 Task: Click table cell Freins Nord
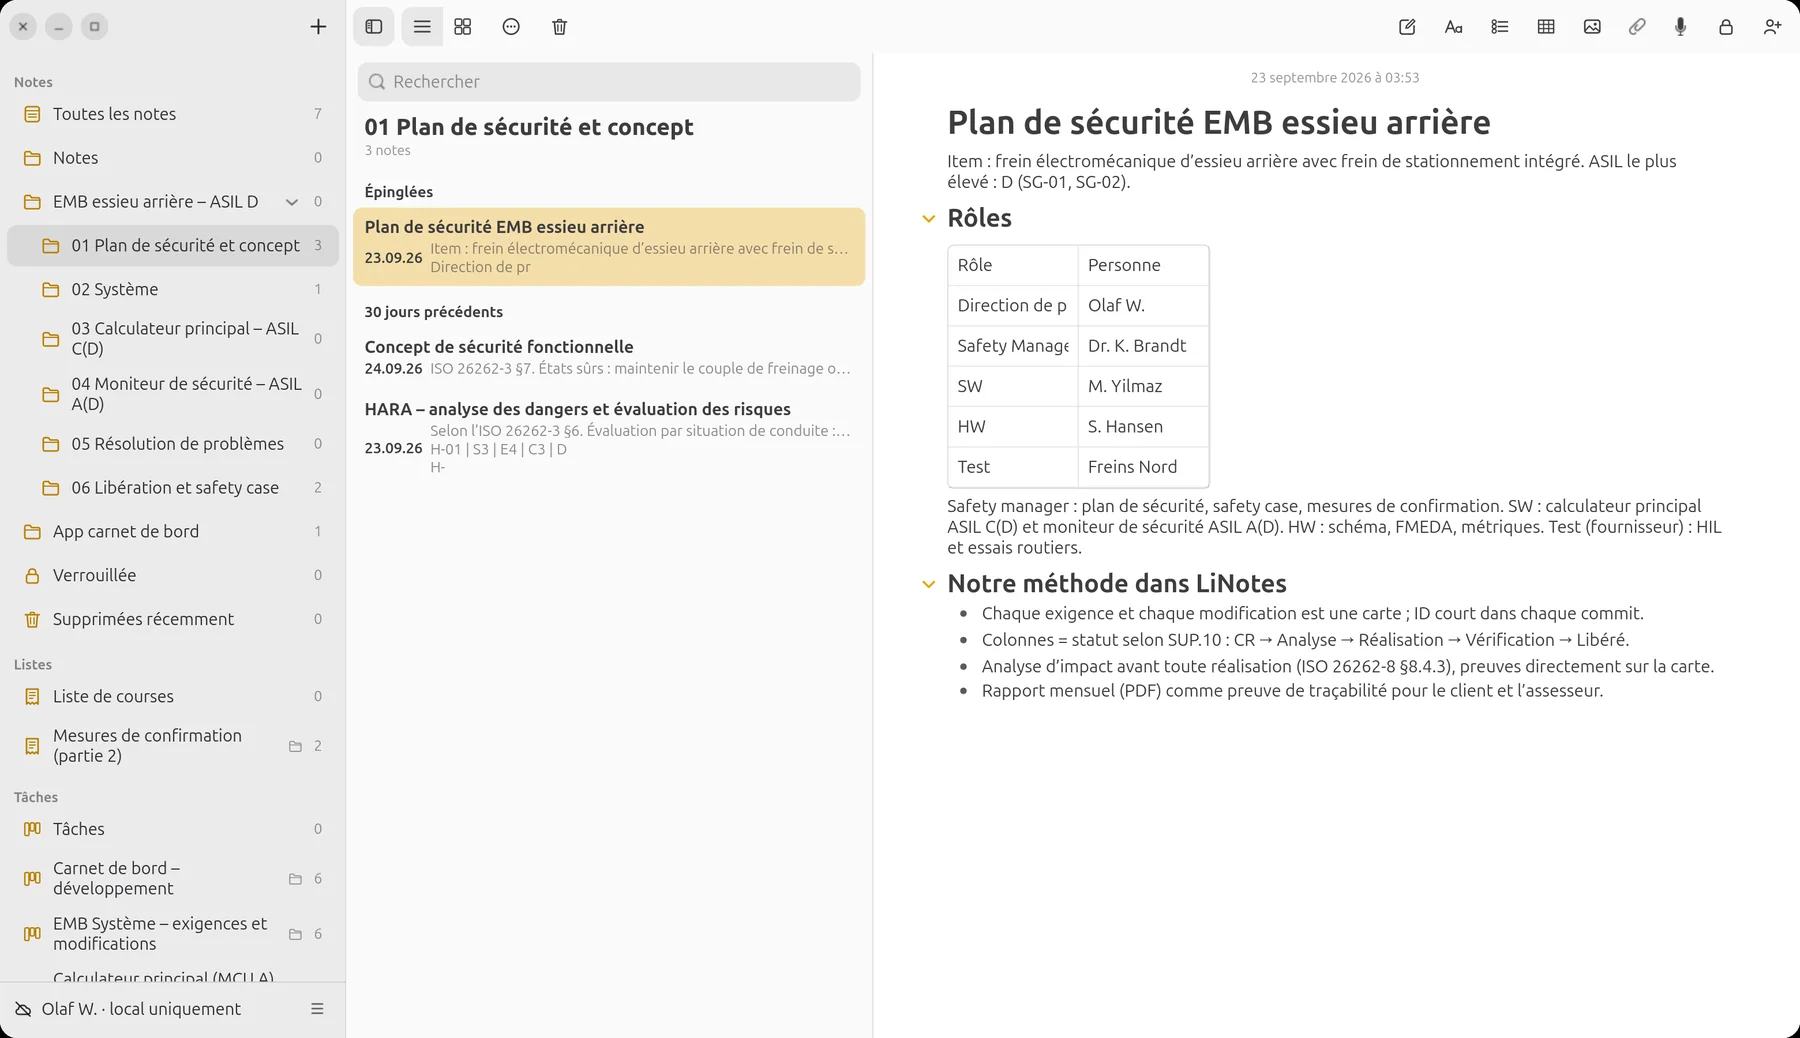(x=1143, y=467)
